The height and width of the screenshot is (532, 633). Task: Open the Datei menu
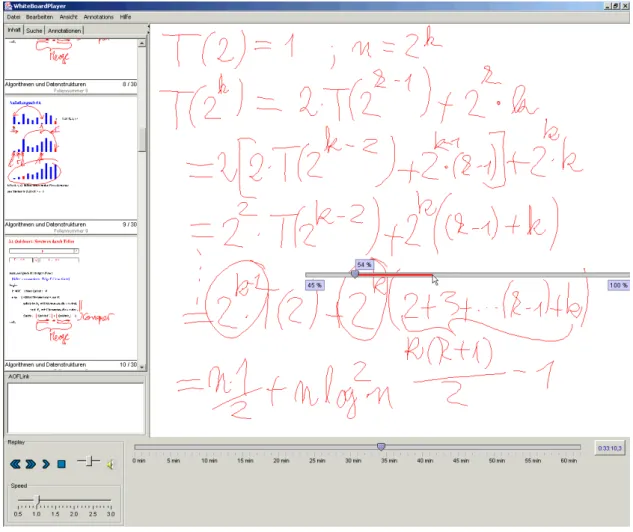pos(13,17)
